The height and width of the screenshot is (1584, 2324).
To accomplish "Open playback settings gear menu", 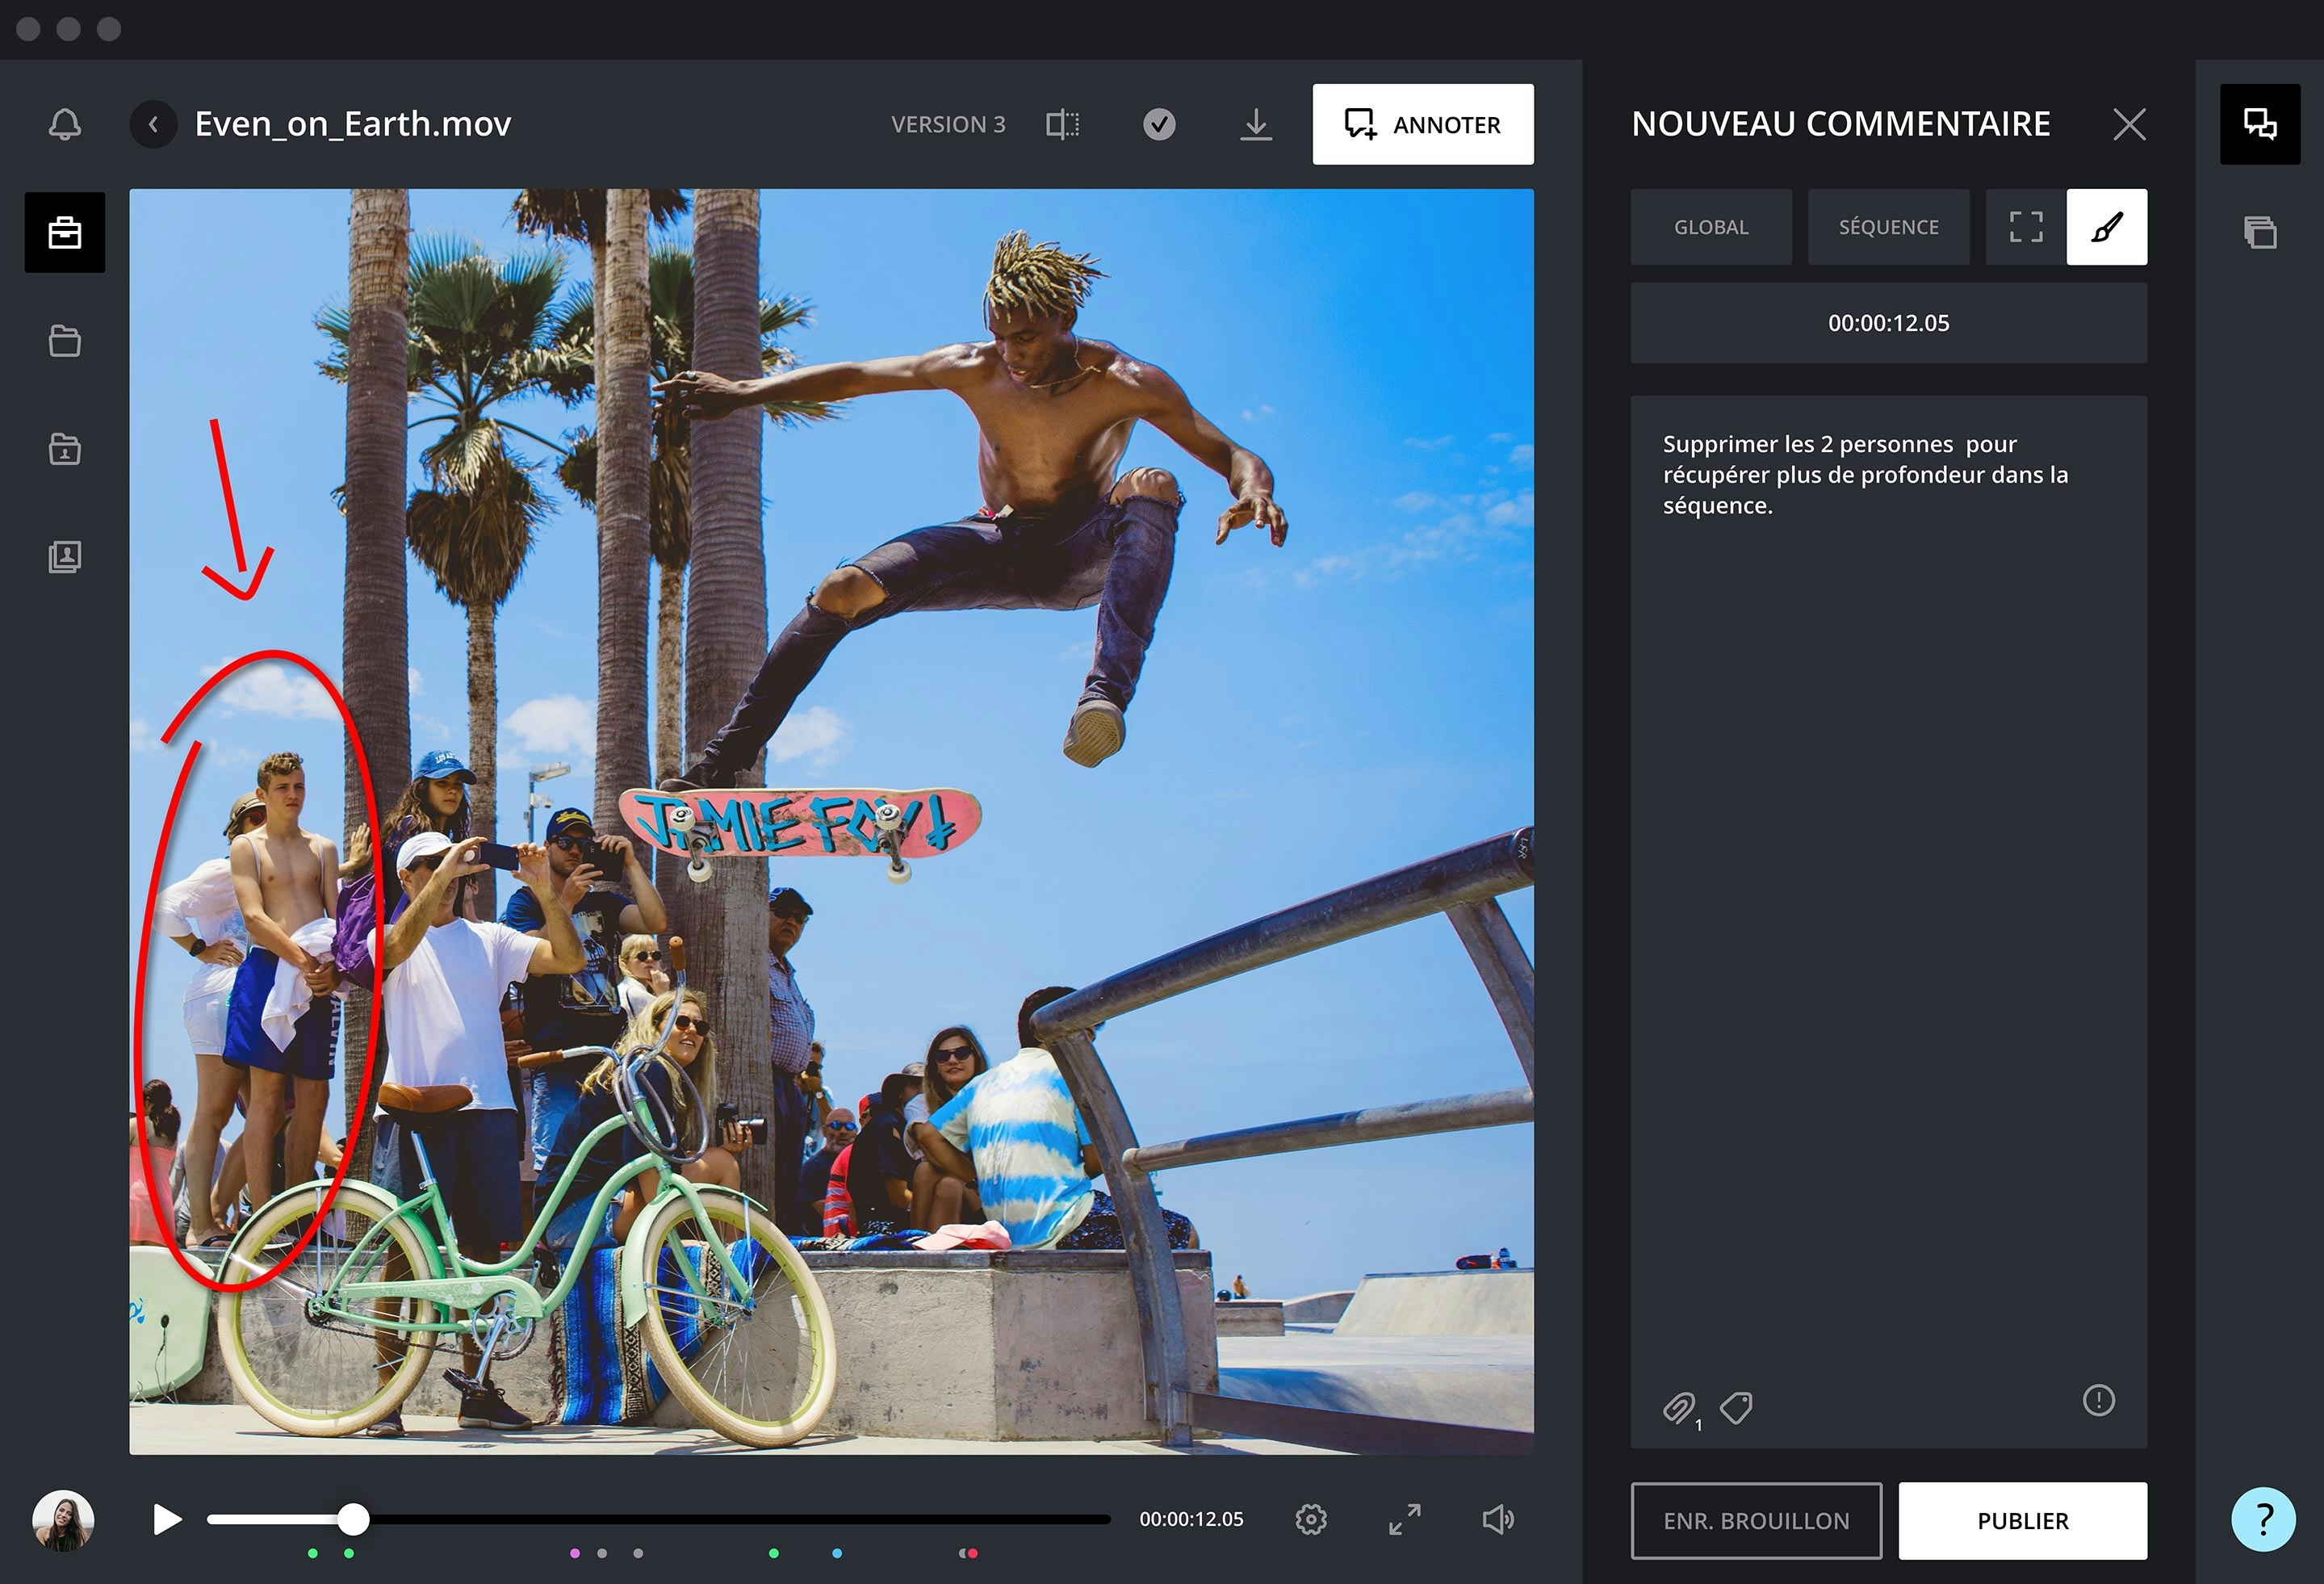I will 1311,1519.
